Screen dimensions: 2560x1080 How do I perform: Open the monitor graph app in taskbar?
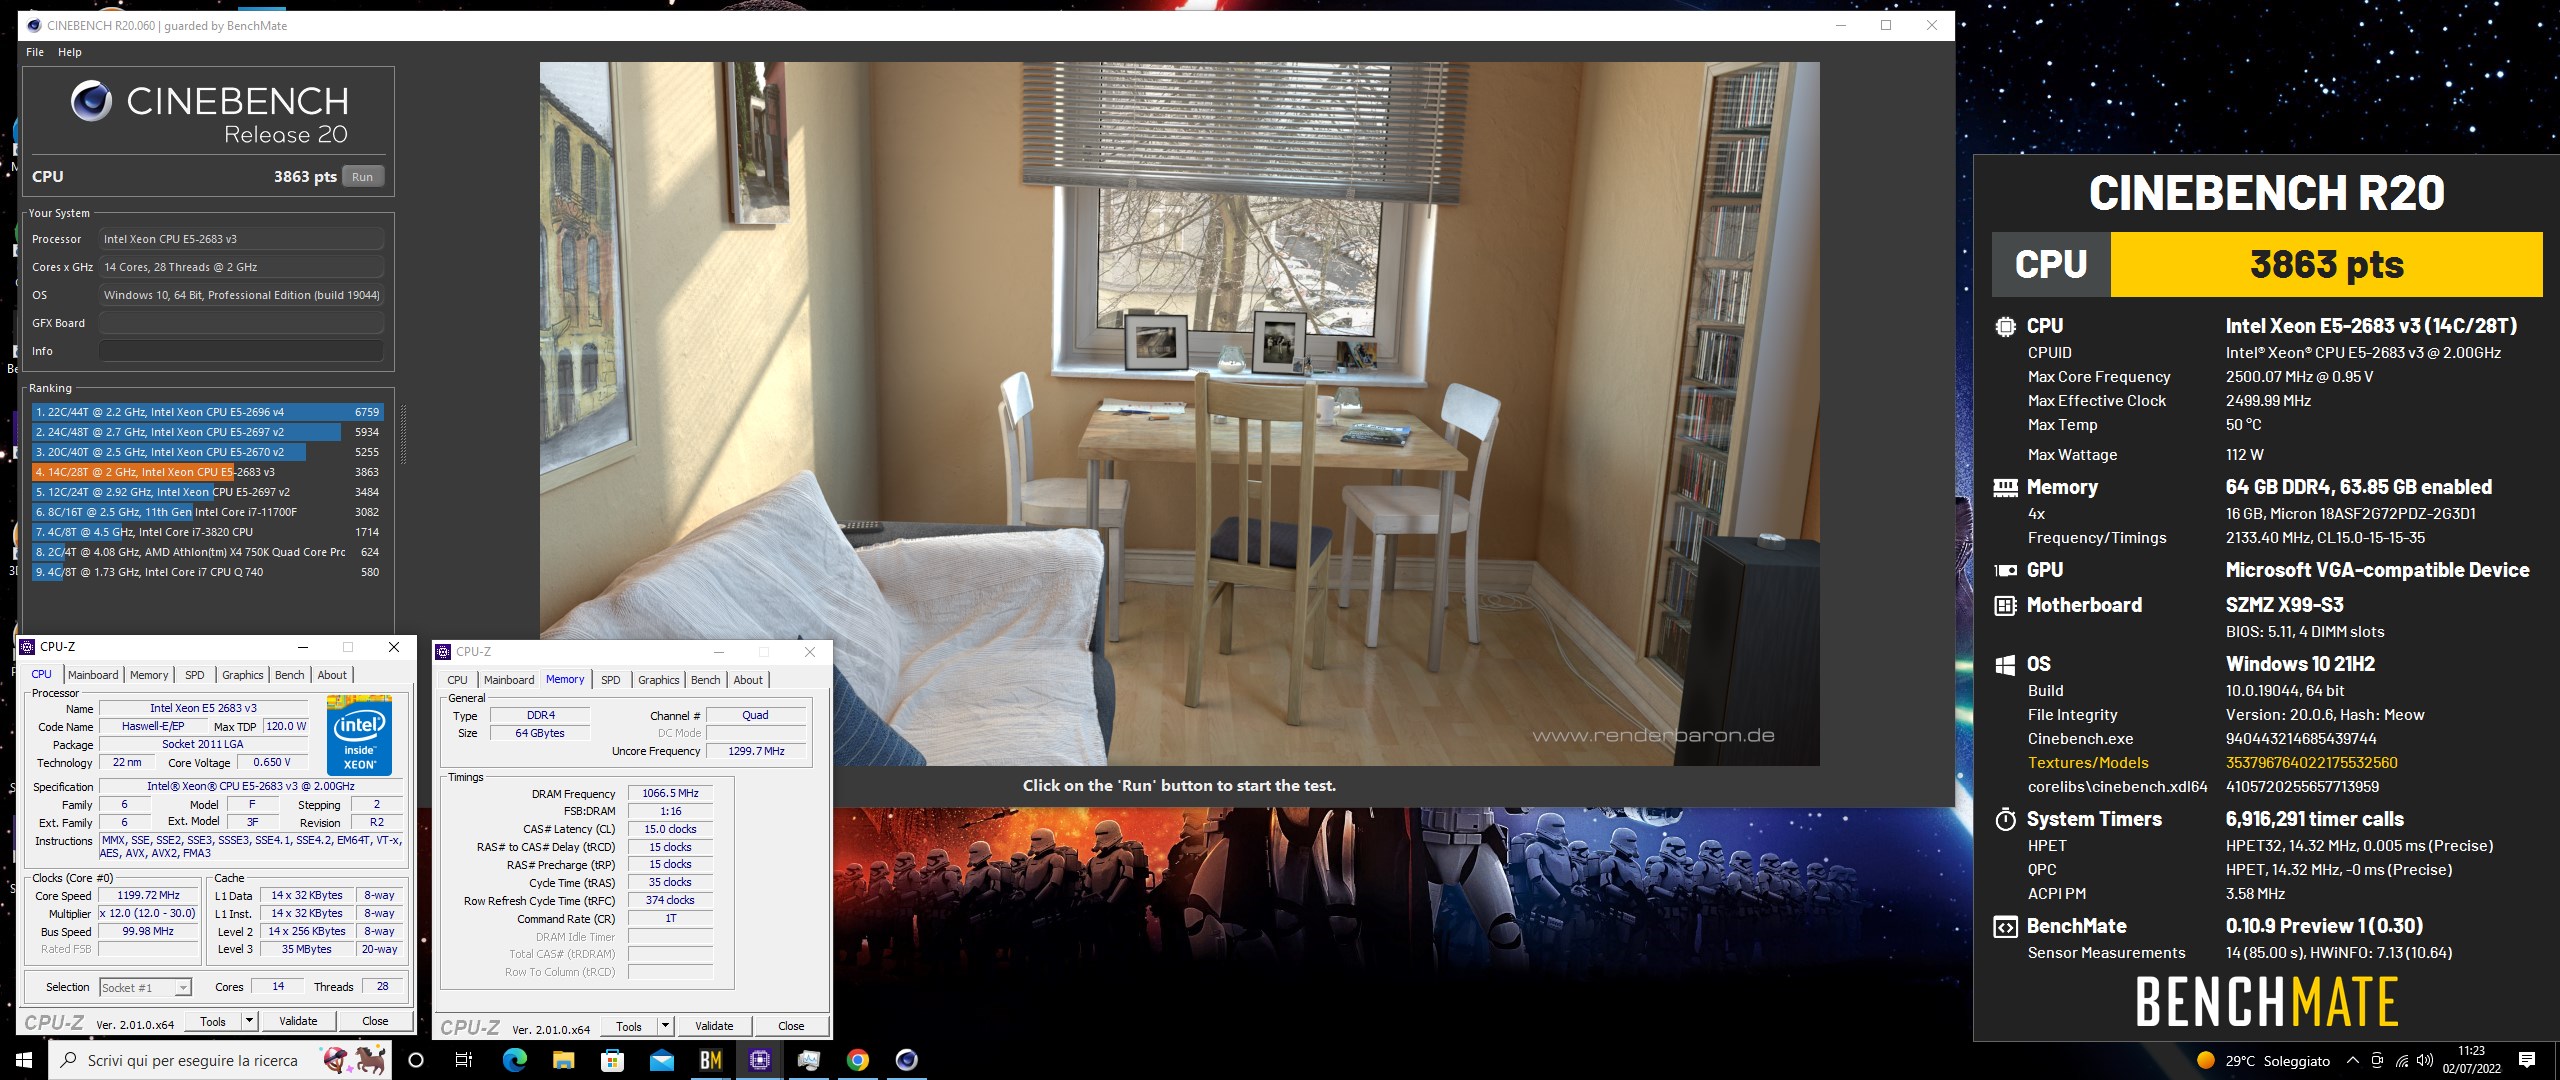[x=809, y=1060]
